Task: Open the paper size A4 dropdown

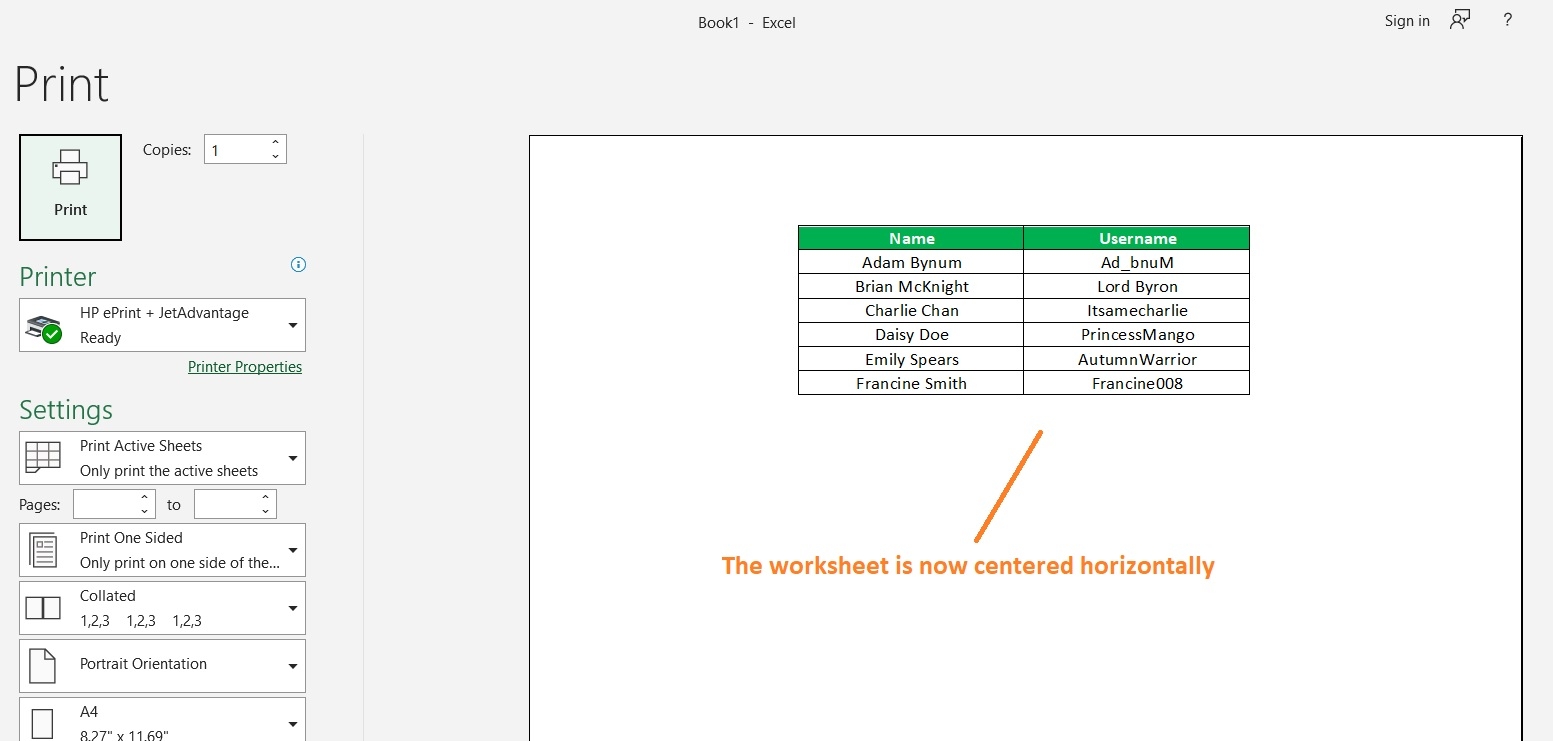Action: (292, 721)
